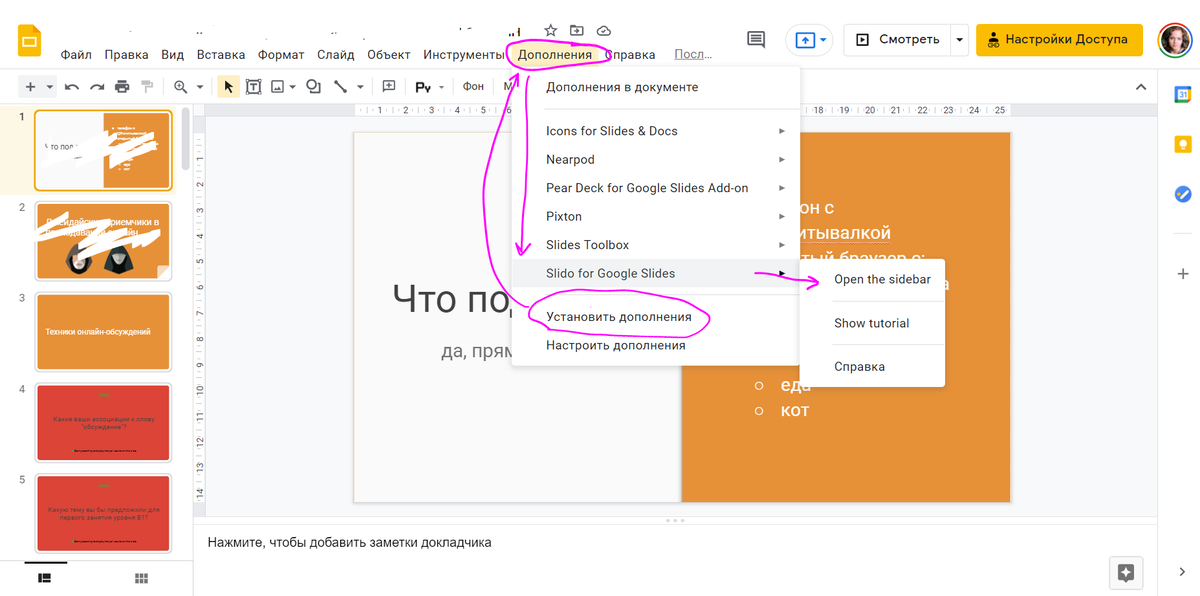Undo the last action

coord(72,87)
